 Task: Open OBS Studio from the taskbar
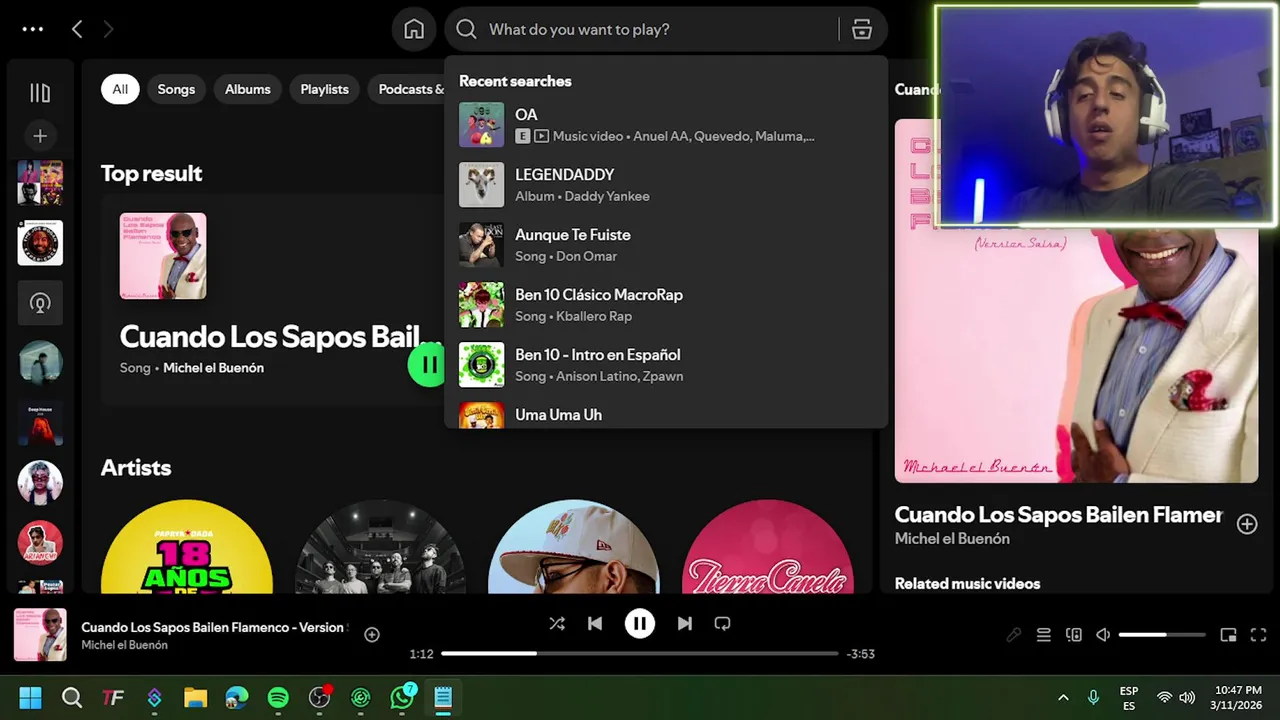coord(319,697)
